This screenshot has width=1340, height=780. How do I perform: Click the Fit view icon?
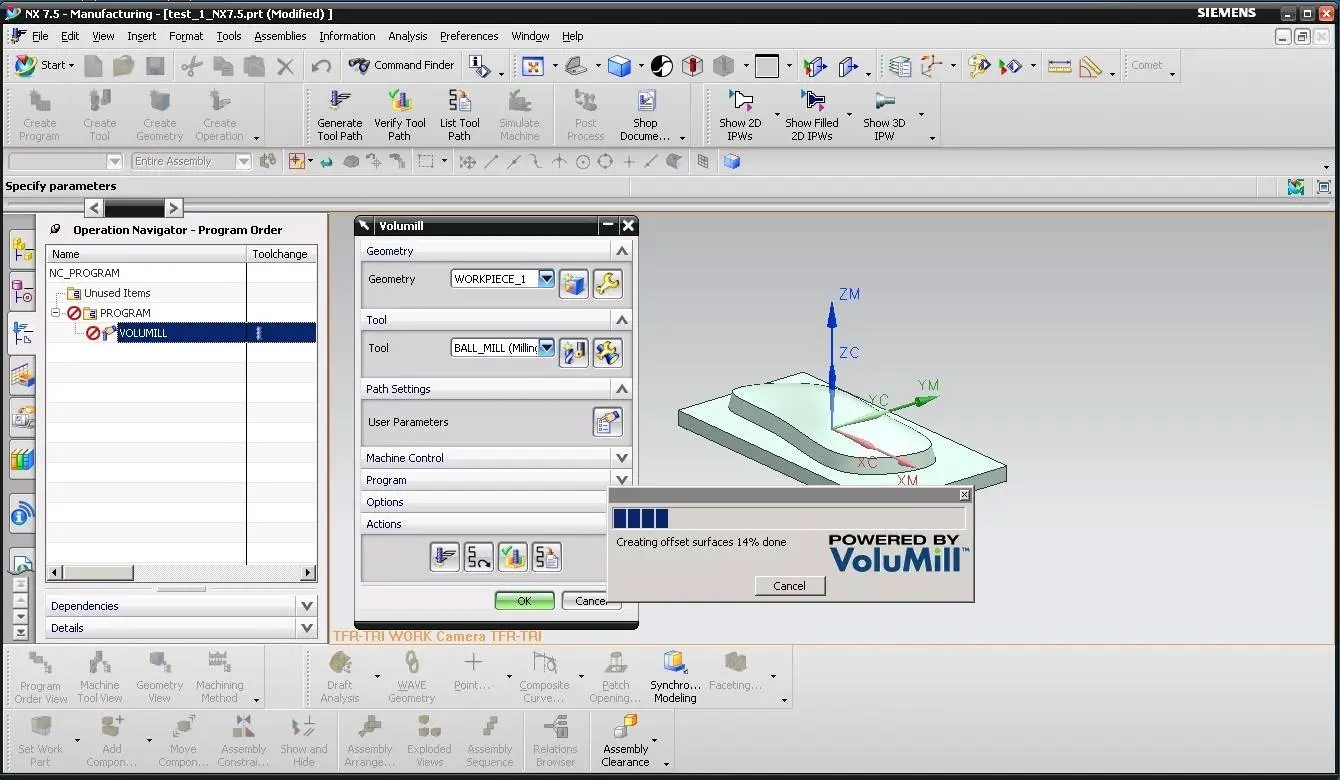pos(532,66)
